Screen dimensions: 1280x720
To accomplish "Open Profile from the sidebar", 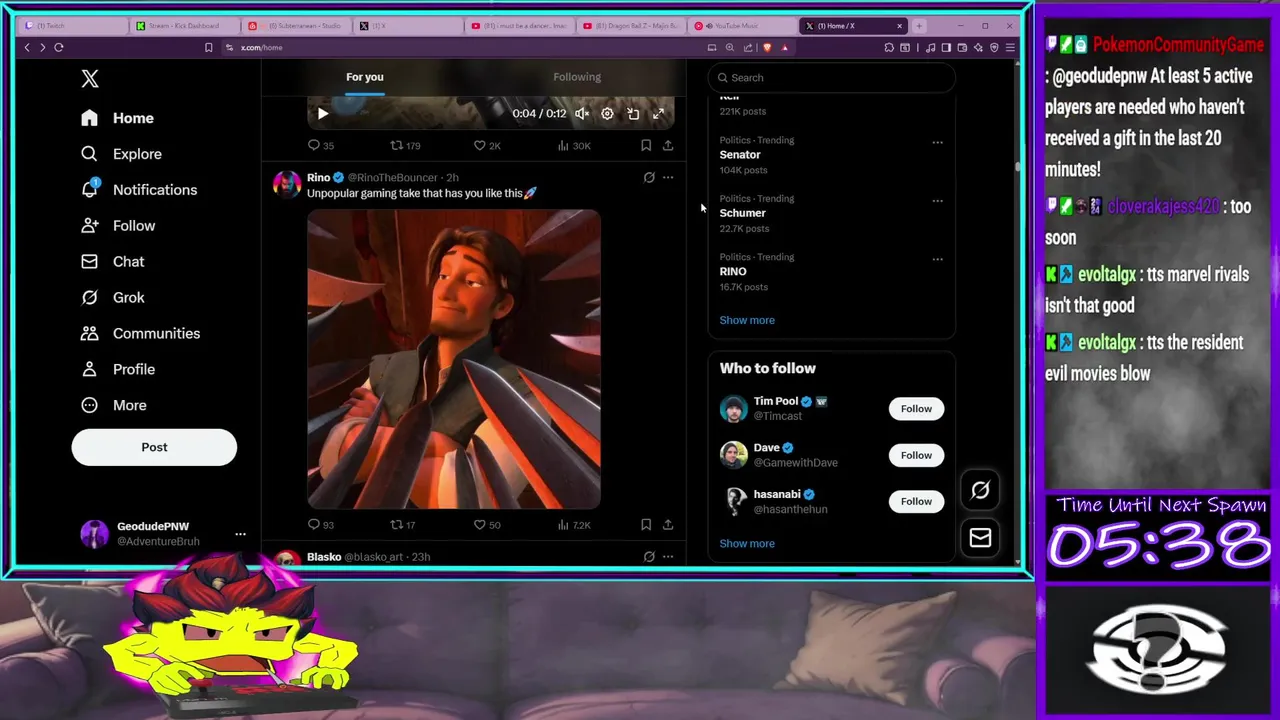I will coord(118,369).
